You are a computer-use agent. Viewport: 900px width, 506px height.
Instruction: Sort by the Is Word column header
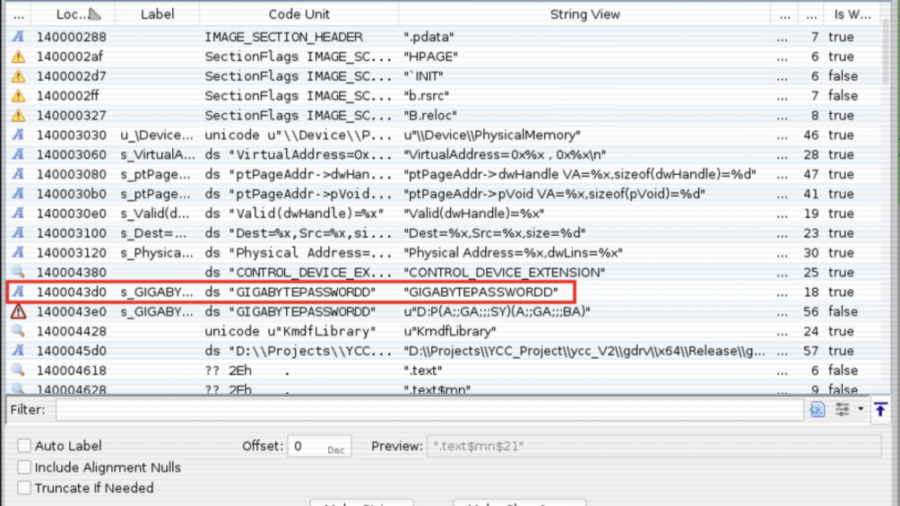point(852,14)
